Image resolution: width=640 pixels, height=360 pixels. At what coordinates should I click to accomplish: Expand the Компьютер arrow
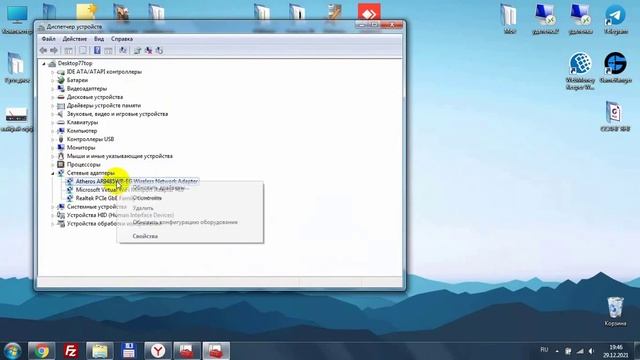coord(53,131)
